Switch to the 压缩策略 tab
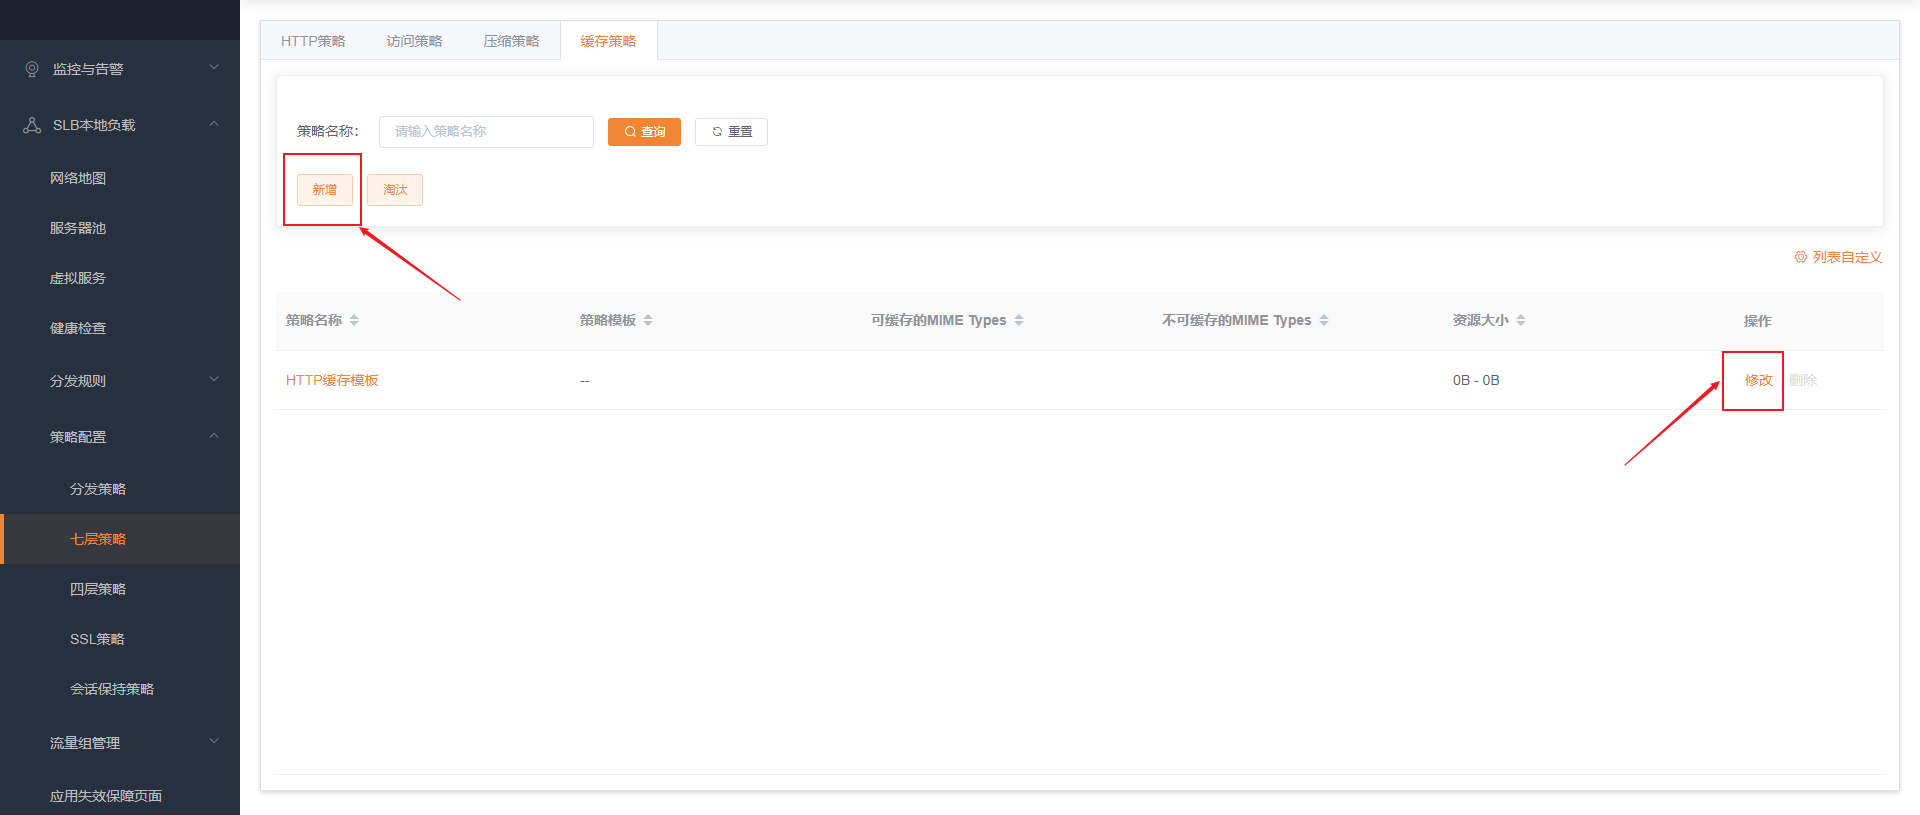1920x815 pixels. [x=511, y=41]
